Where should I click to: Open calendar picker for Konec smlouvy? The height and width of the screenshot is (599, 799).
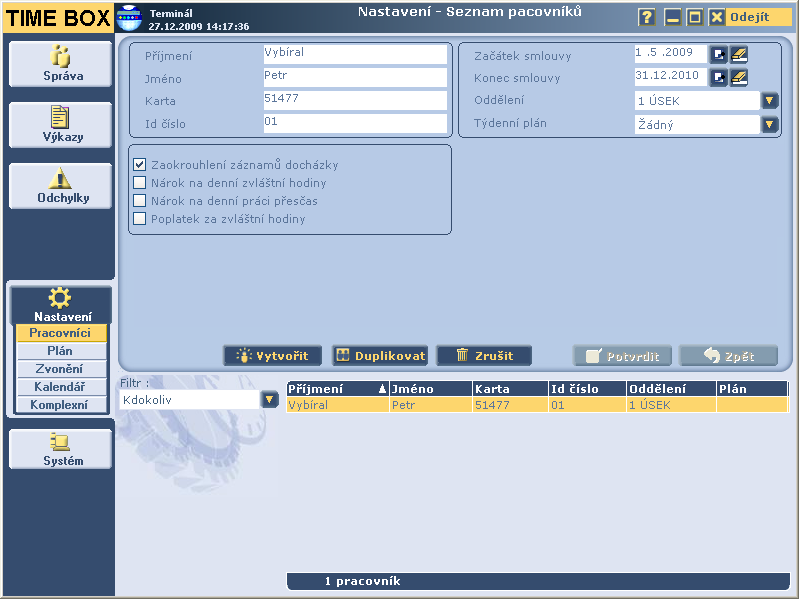tap(718, 77)
